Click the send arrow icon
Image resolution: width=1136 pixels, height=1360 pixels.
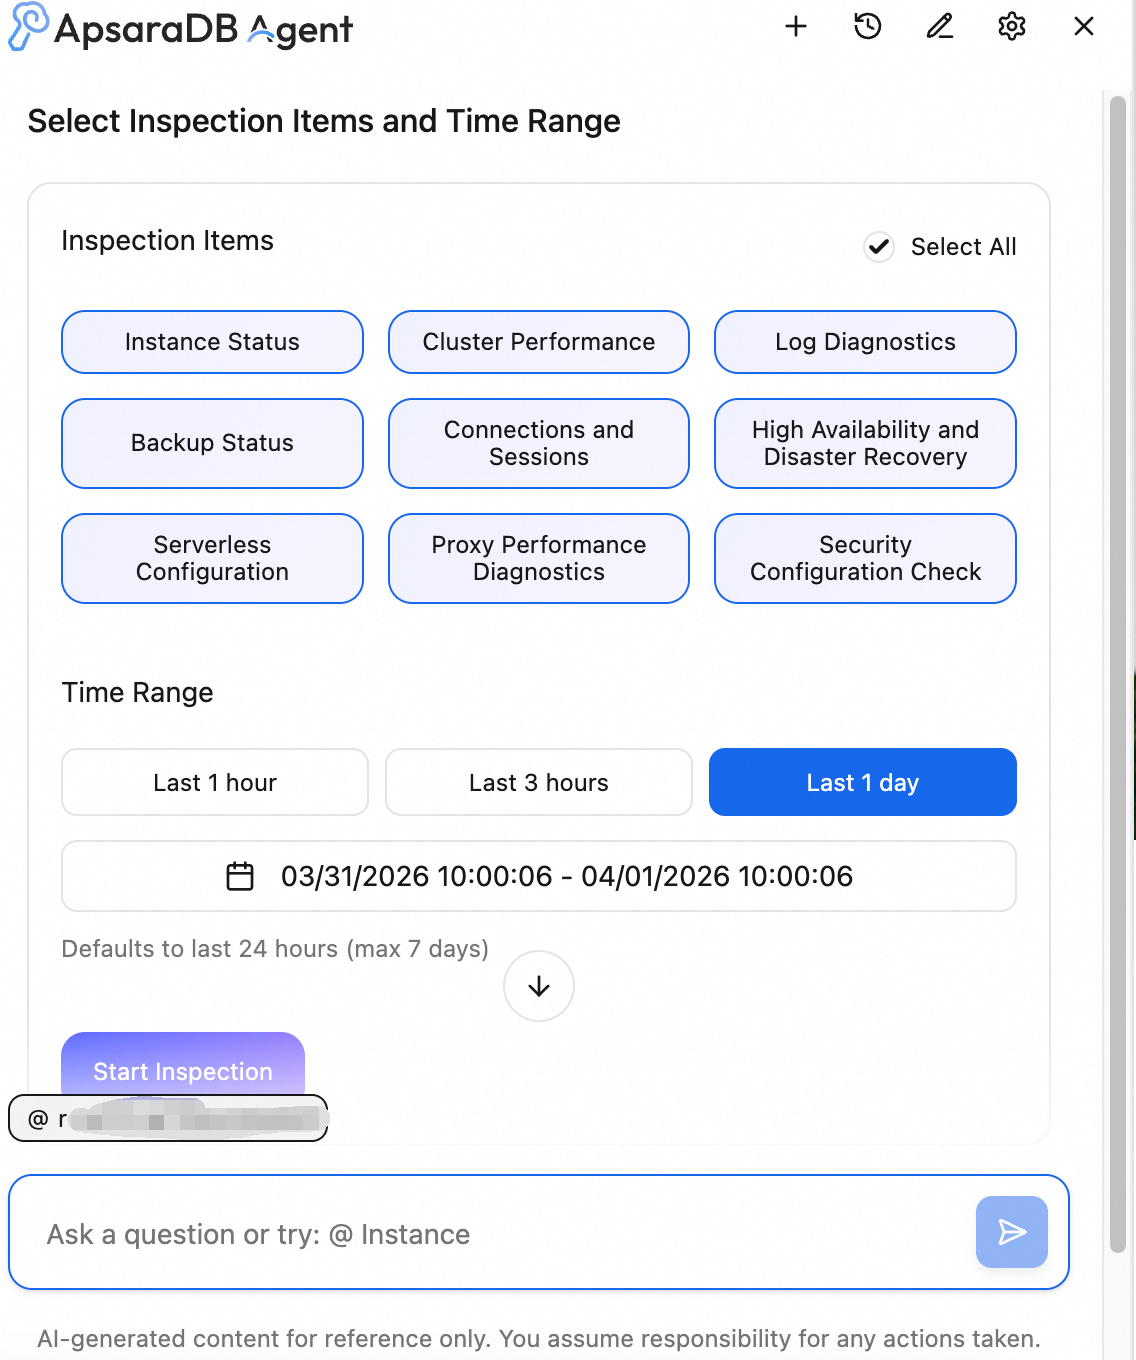click(1012, 1232)
